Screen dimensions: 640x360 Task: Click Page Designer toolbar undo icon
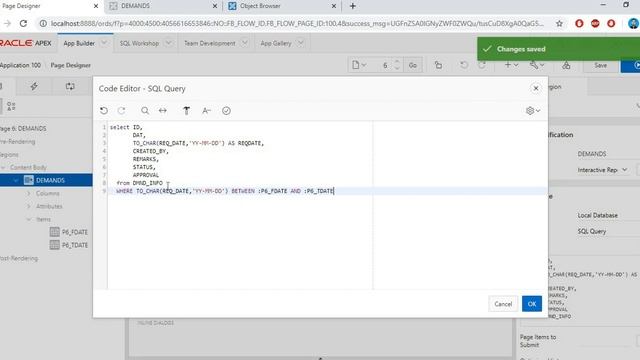464,65
